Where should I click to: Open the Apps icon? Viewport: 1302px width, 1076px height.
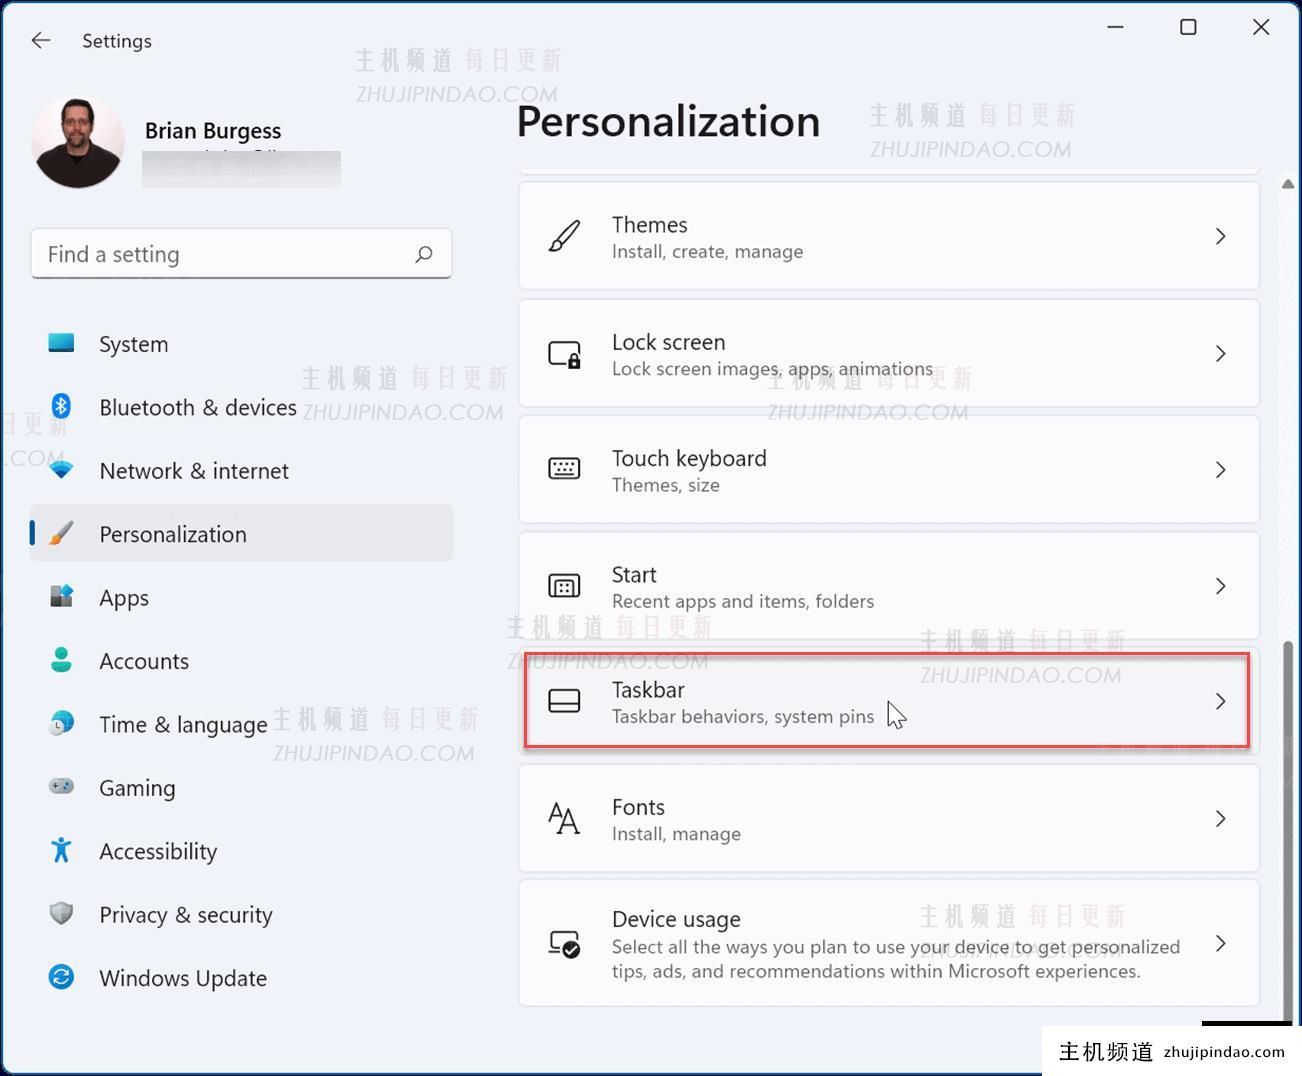click(61, 597)
